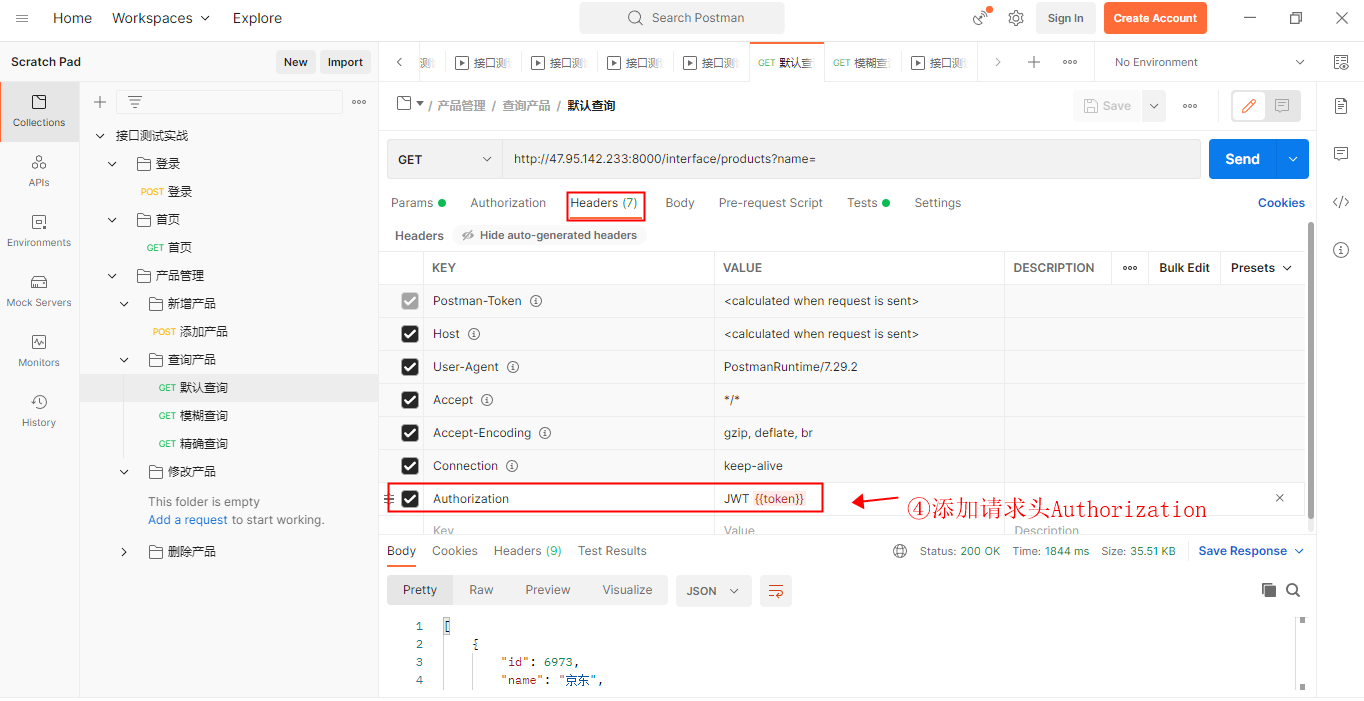Viewport: 1364px width, 701px height.
Task: Click the collection filter icon
Action: pos(135,102)
